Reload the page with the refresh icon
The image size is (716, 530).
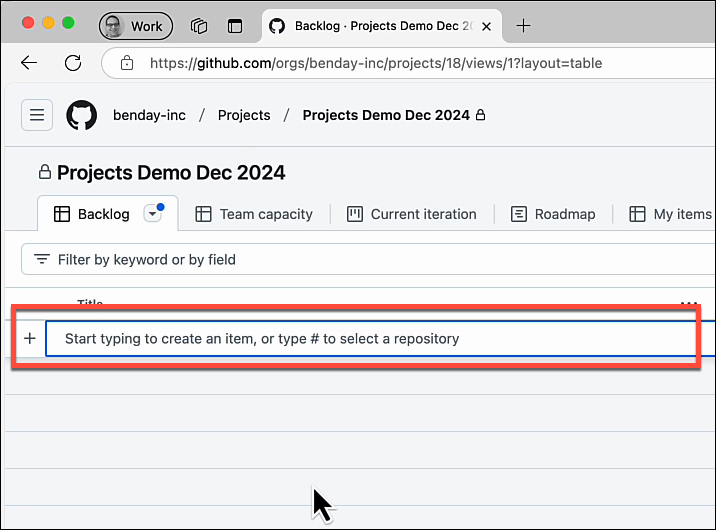pos(73,63)
